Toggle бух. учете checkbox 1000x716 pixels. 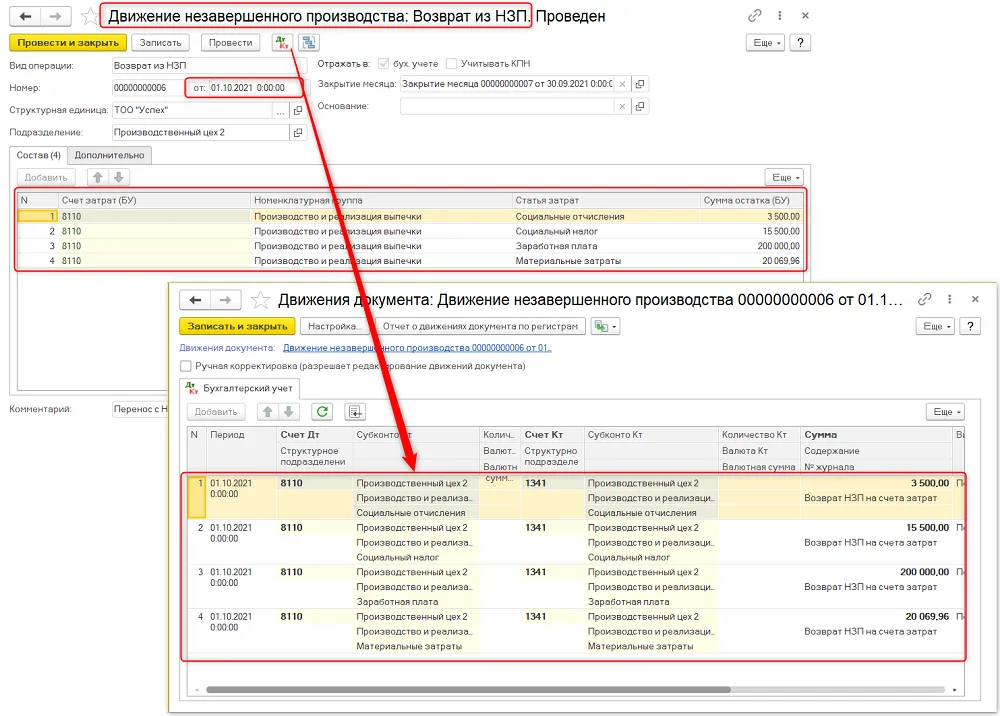pyautogui.click(x=383, y=64)
